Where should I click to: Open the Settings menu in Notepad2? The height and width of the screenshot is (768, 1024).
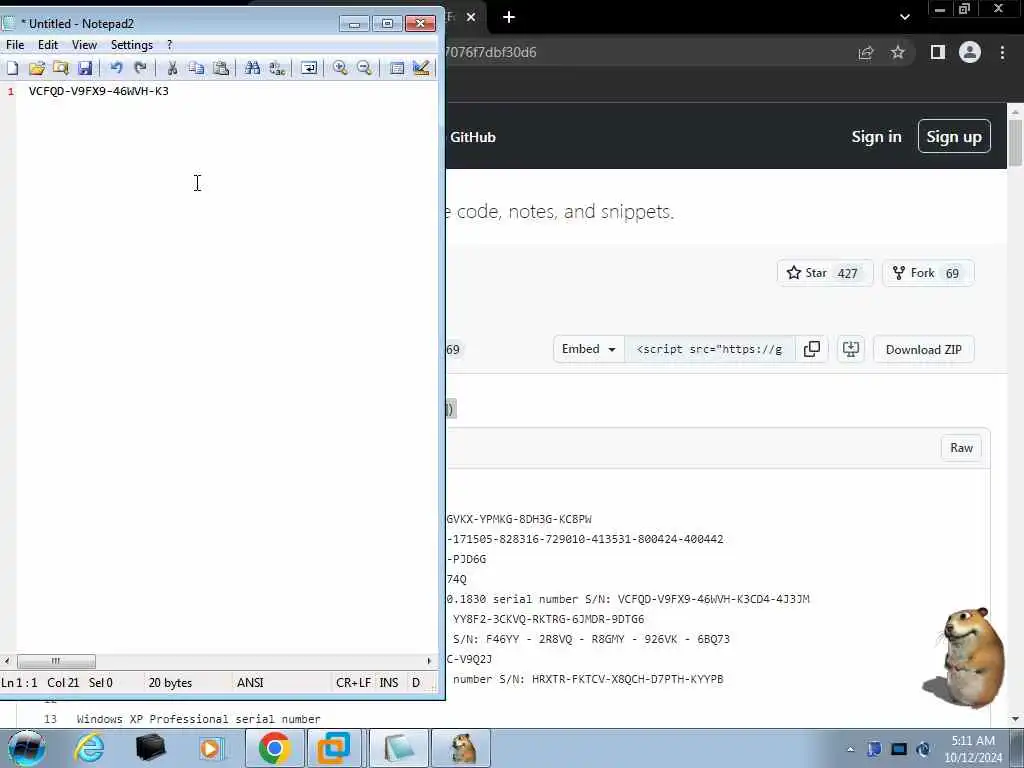[132, 44]
